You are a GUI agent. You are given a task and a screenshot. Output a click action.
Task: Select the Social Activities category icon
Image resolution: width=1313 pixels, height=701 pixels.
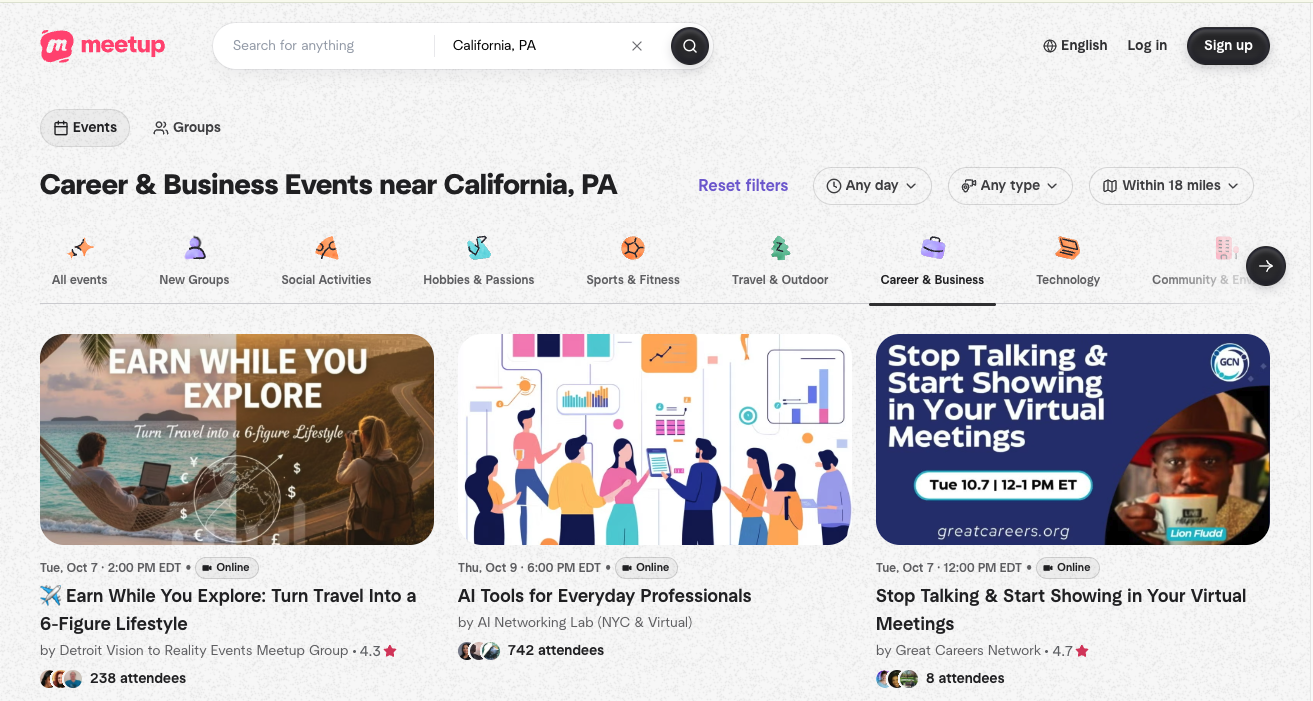tap(326, 247)
